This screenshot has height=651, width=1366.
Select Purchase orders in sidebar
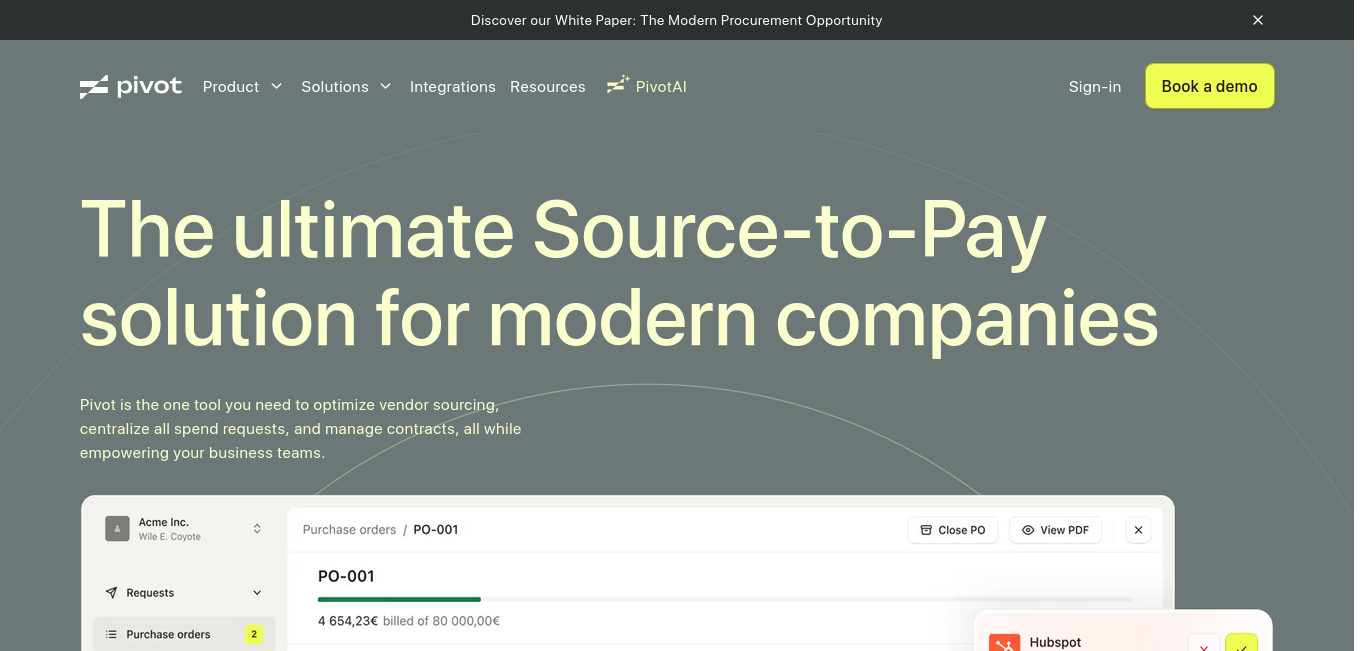(184, 634)
